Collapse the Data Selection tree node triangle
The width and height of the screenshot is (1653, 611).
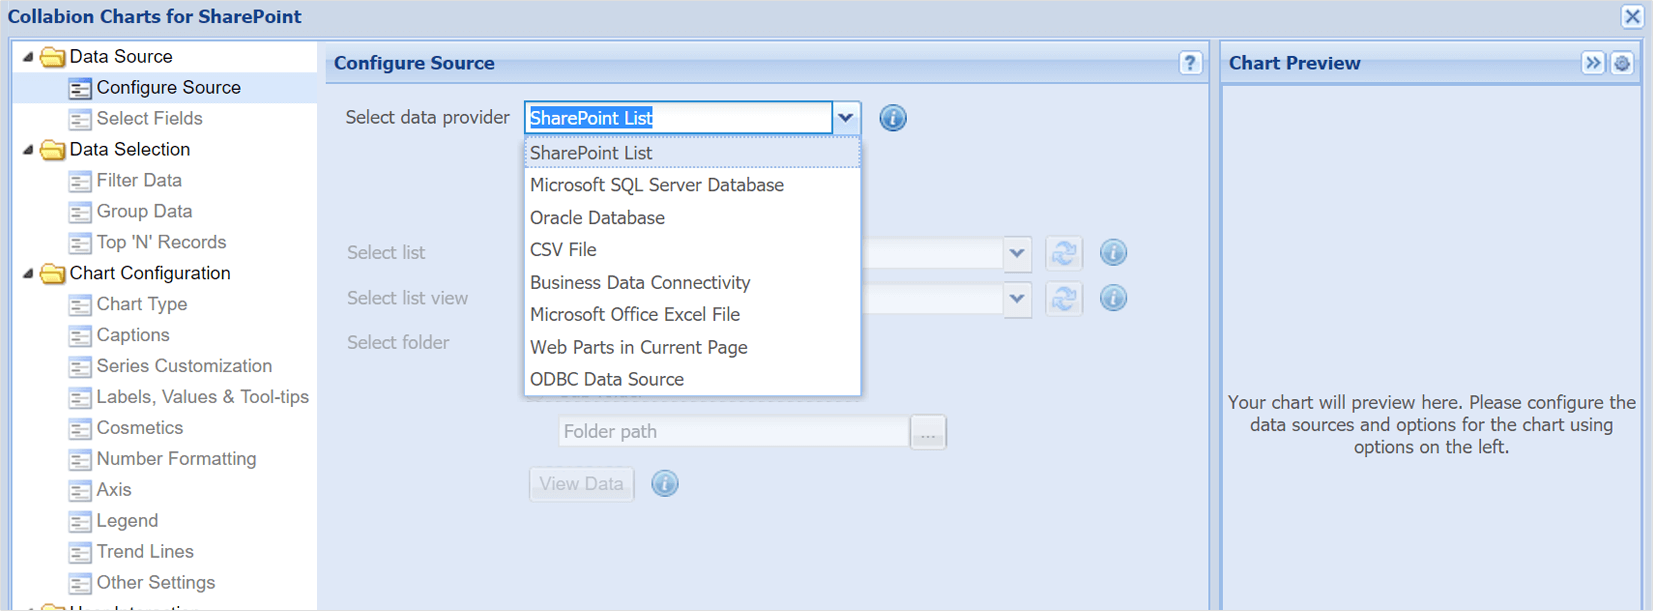point(28,150)
